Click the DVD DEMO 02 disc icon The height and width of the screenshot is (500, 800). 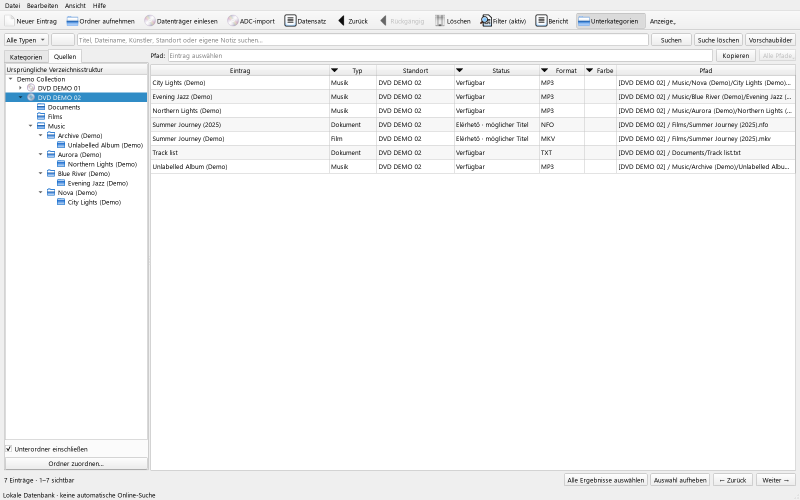(31, 97)
